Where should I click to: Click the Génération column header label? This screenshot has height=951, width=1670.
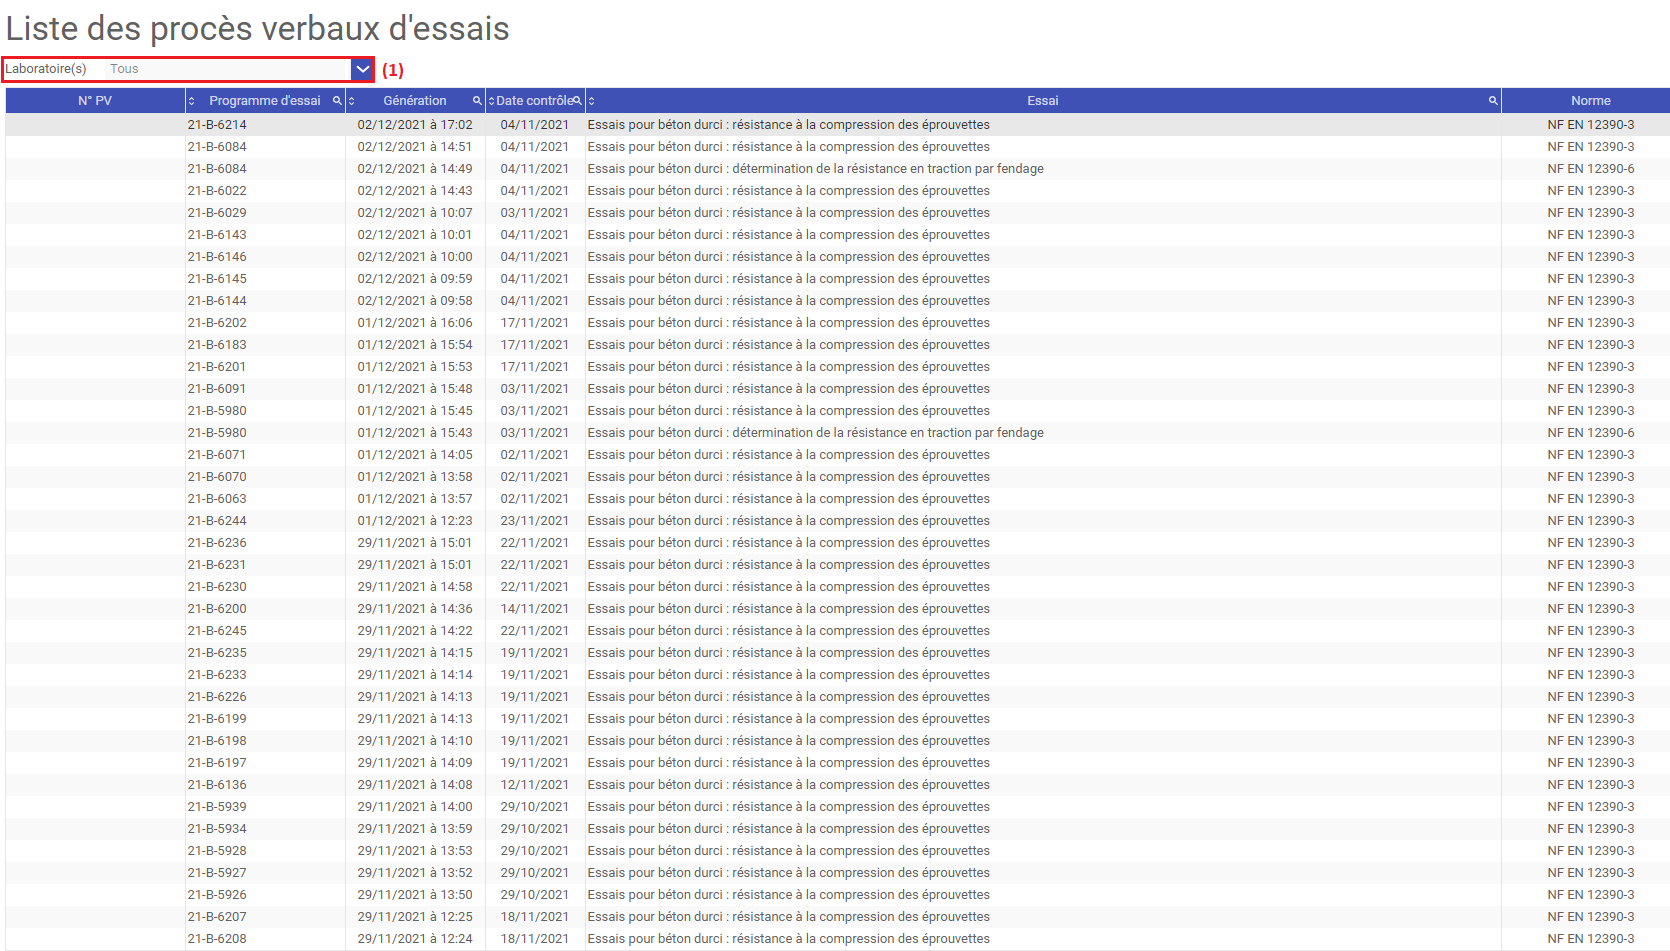pyautogui.click(x=415, y=101)
